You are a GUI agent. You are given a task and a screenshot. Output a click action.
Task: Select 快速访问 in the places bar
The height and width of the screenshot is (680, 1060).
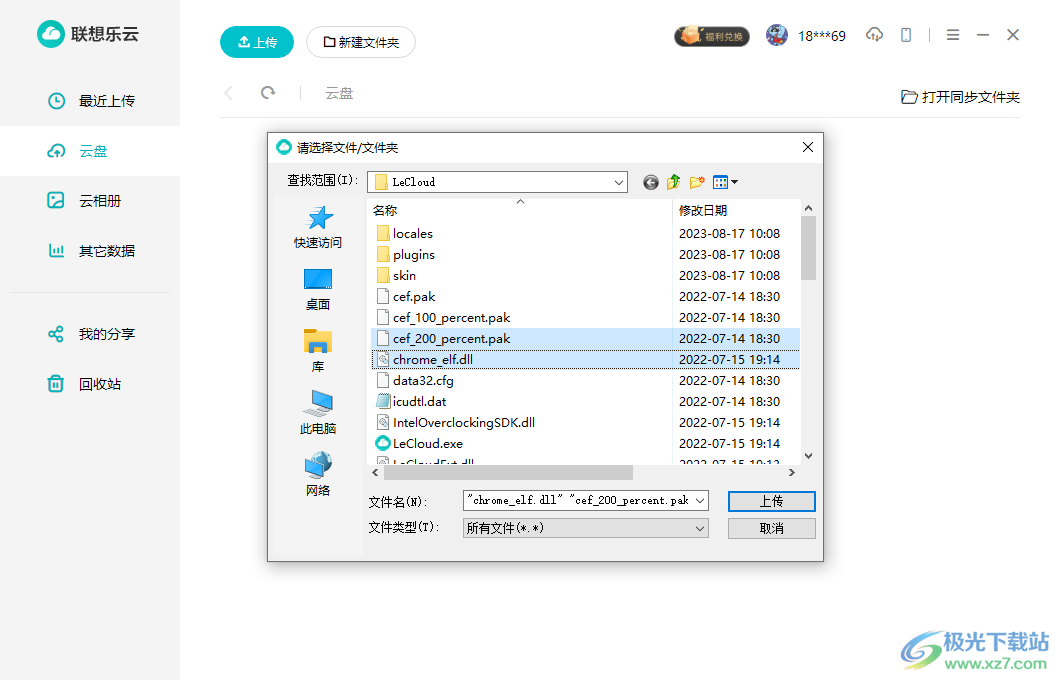318,227
